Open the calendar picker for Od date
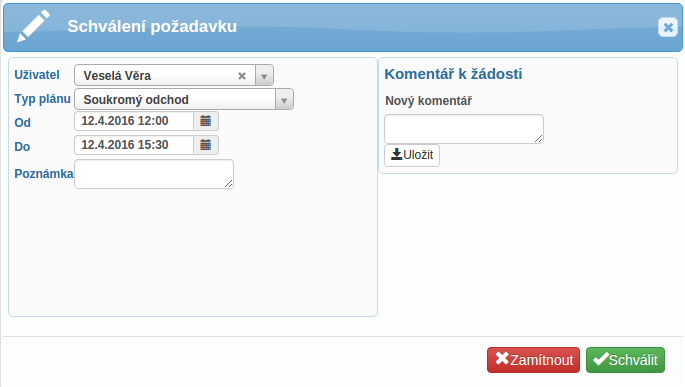The width and height of the screenshot is (685, 387). (206, 121)
